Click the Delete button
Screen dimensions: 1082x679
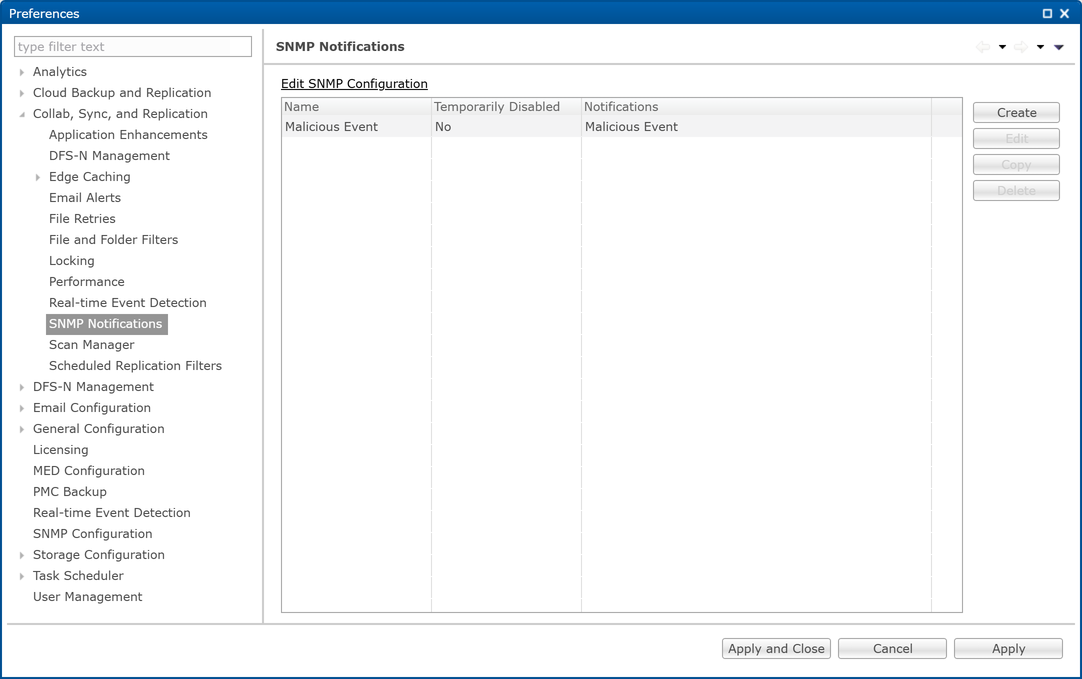[1016, 190]
